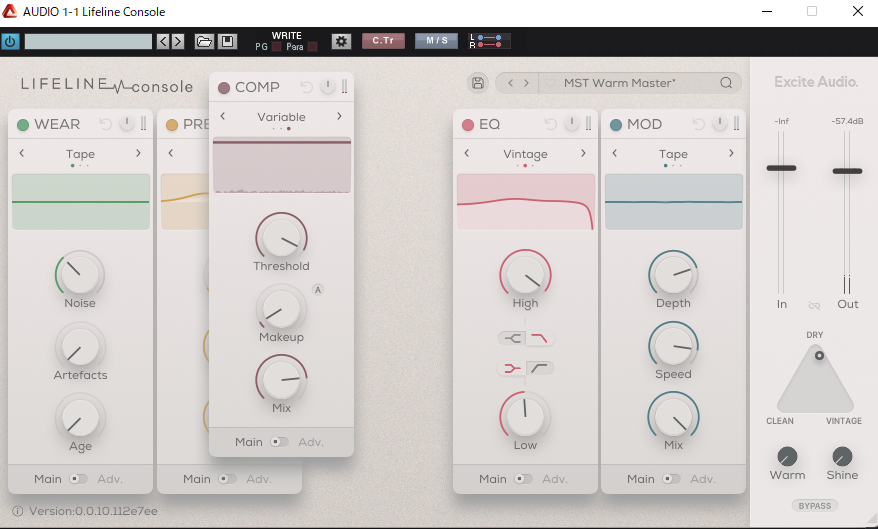Click the C.Tr button
878x529 pixels.
[x=383, y=41]
